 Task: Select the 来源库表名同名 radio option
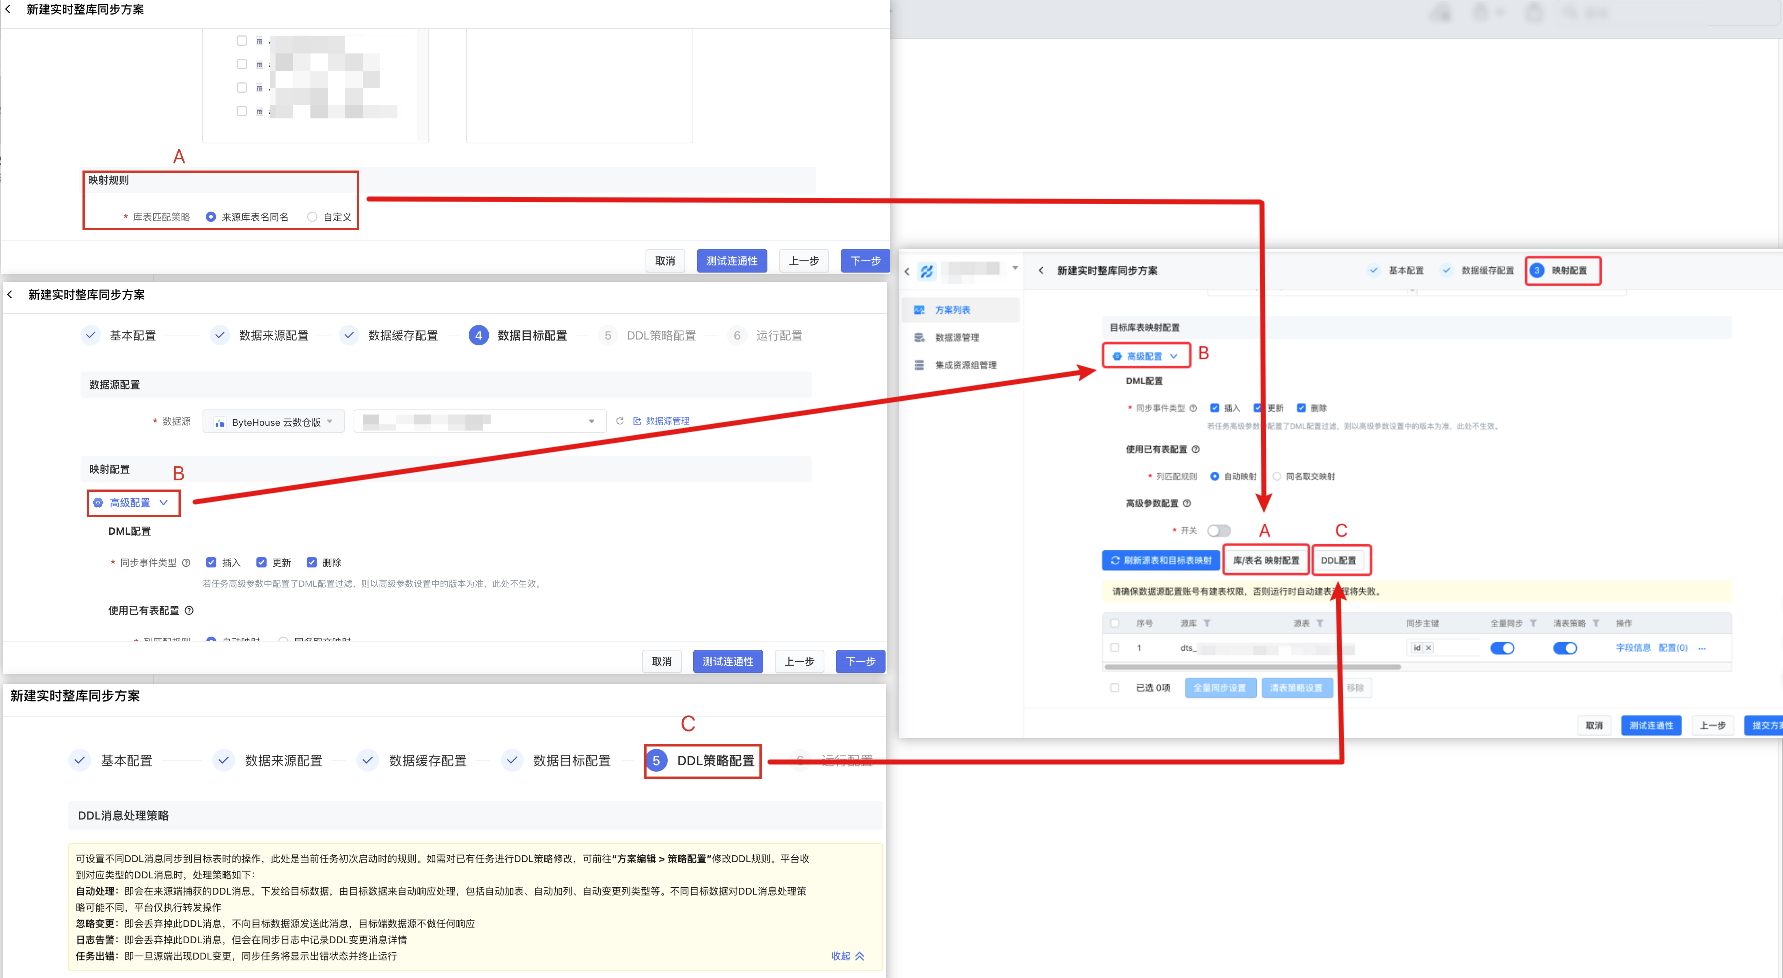tap(211, 217)
